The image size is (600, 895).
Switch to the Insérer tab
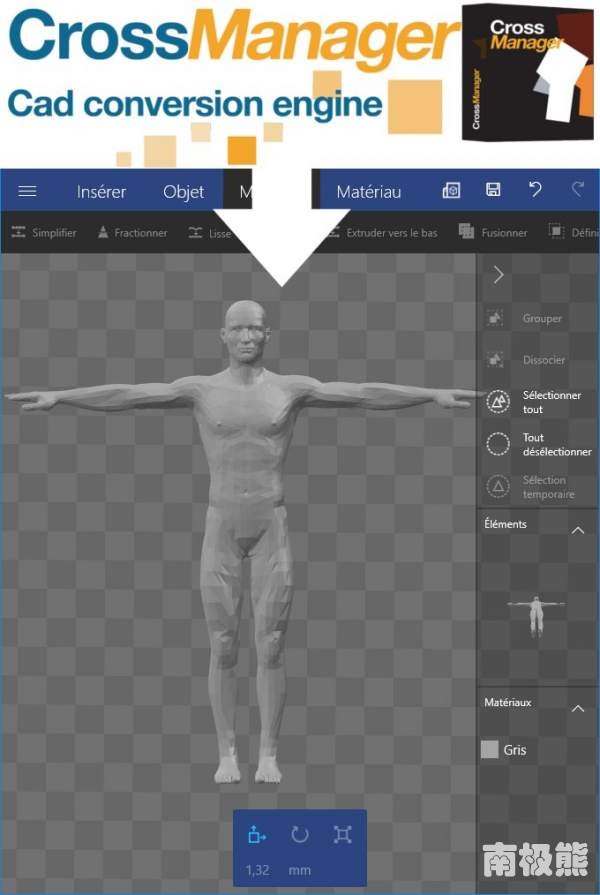pyautogui.click(x=101, y=192)
